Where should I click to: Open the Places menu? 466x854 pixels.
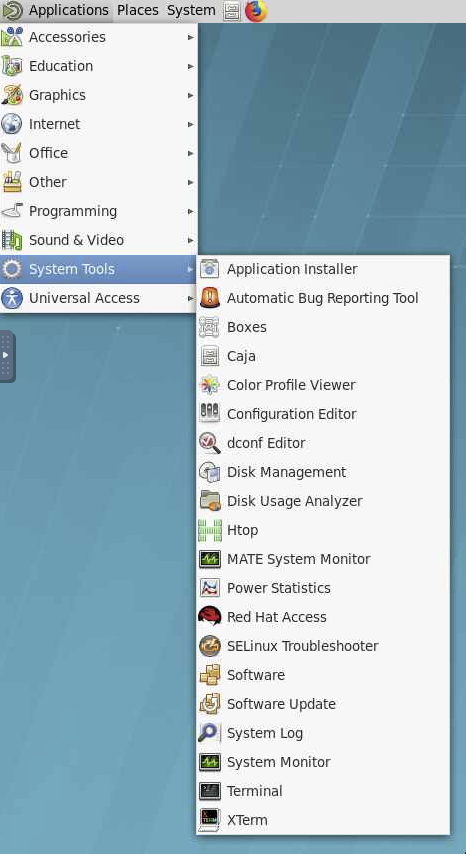[x=138, y=10]
